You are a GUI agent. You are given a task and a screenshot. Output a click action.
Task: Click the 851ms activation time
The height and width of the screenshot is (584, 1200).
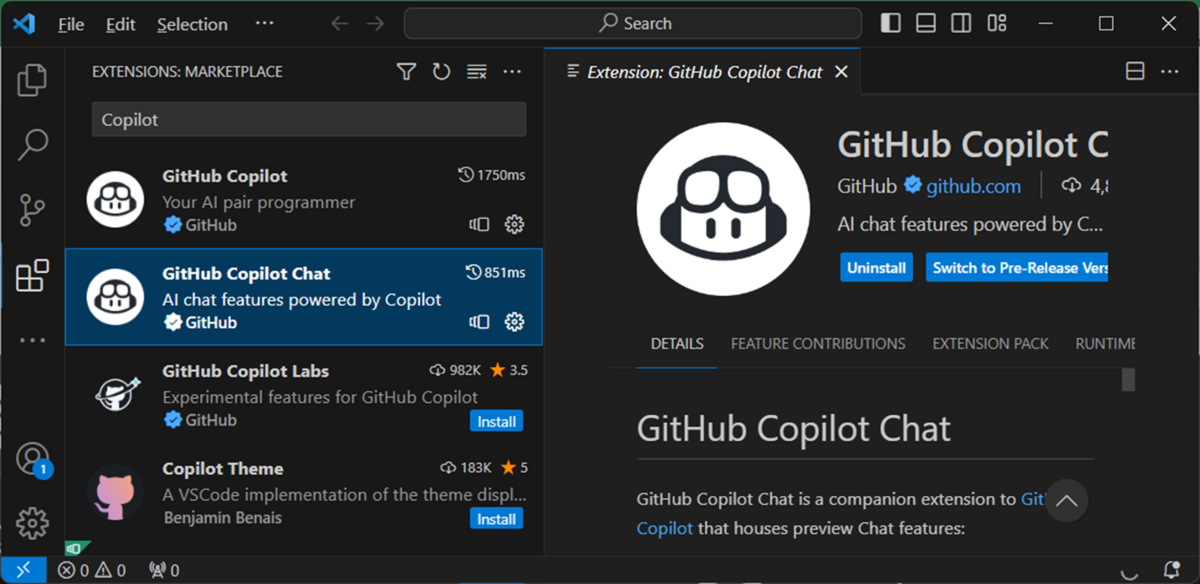point(496,272)
